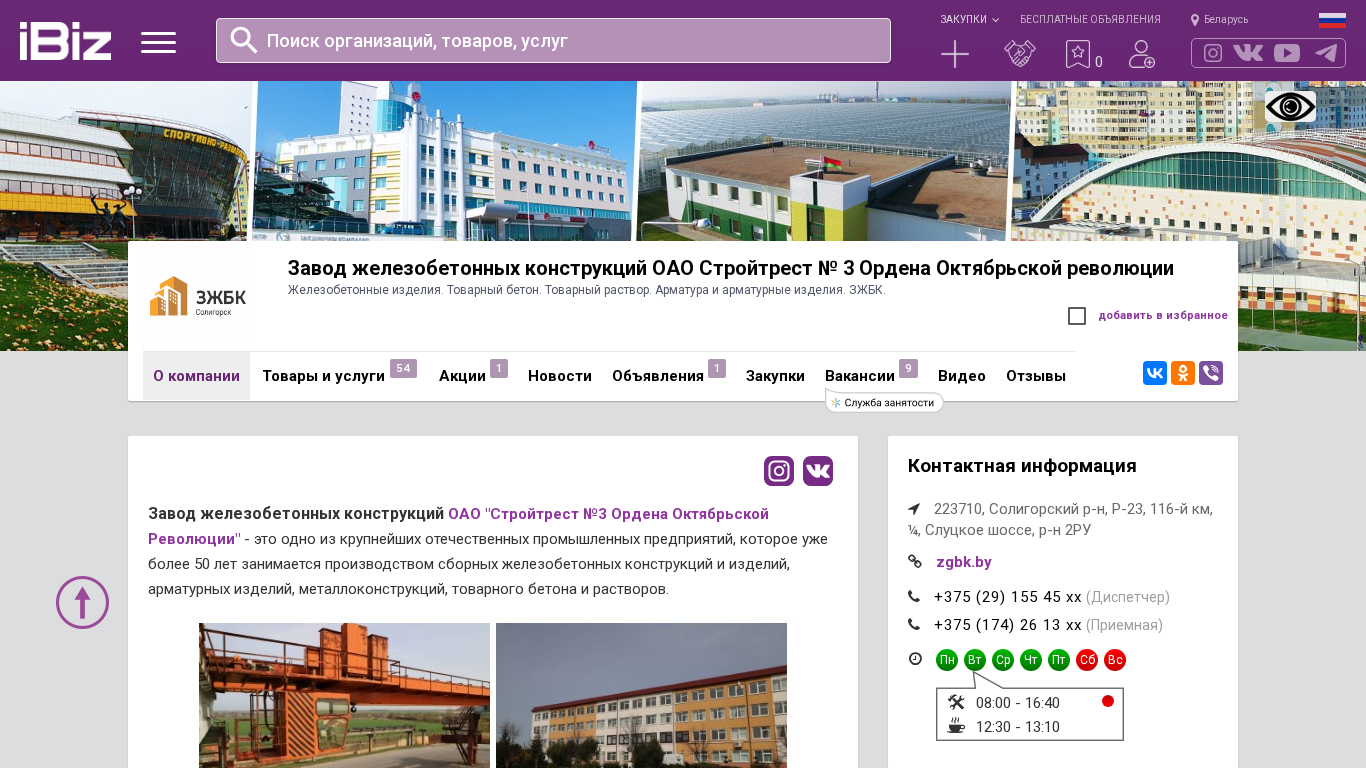Screen dimensions: 1366x768
Task: Click the ЗЖБК company logo
Action: click(x=198, y=297)
